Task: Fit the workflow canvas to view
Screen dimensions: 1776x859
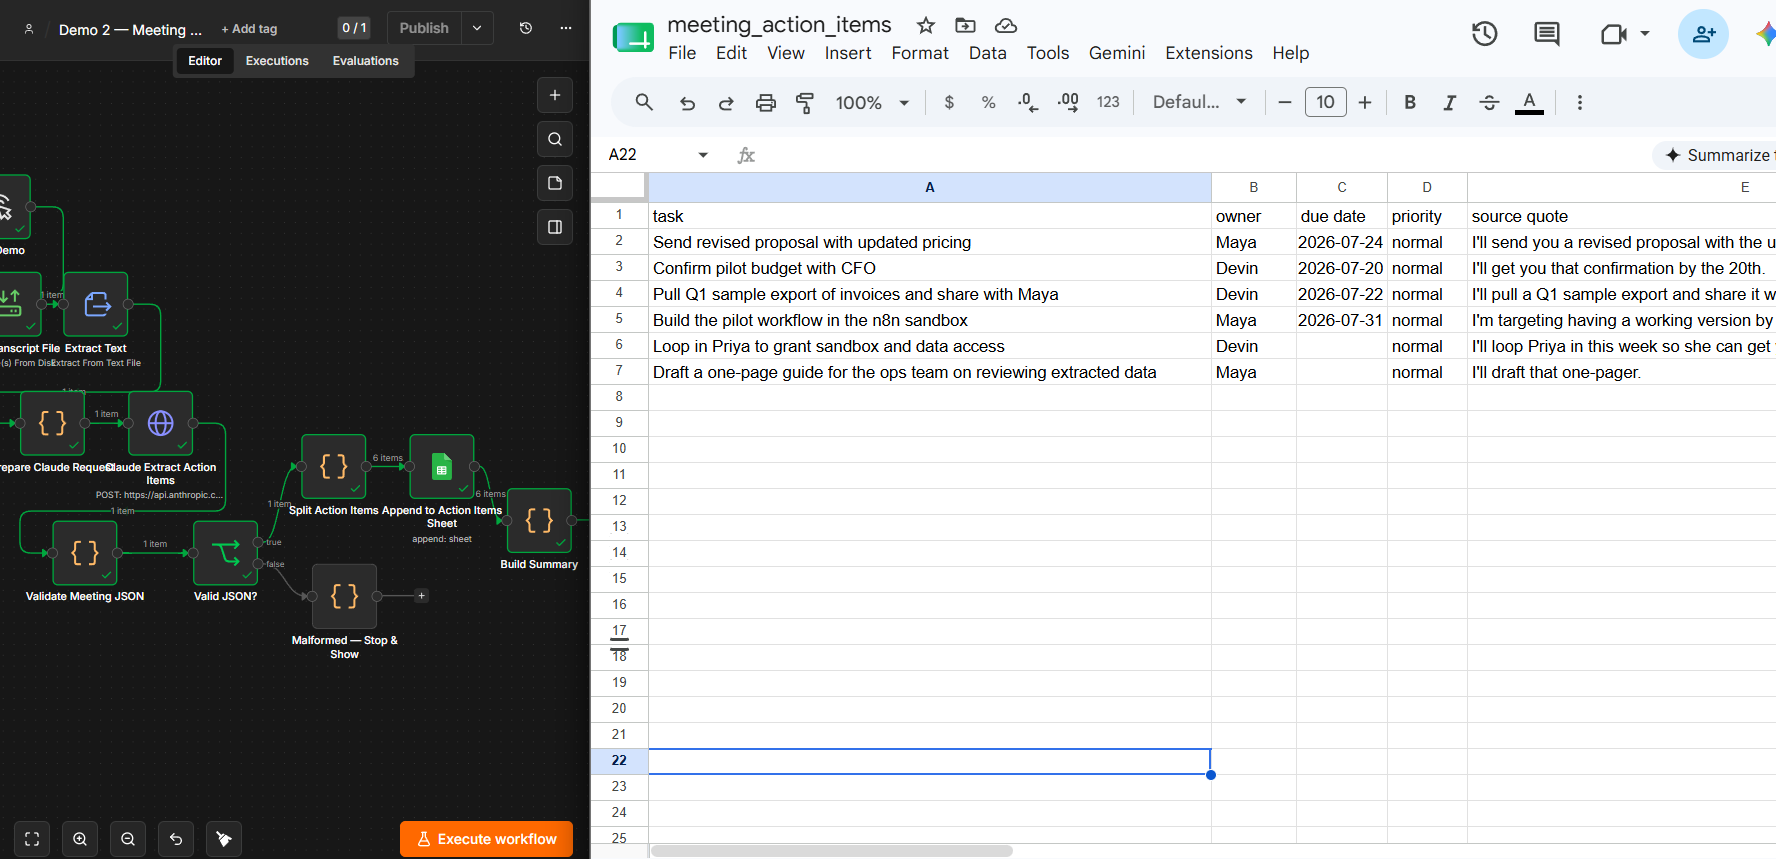Action: (32, 839)
